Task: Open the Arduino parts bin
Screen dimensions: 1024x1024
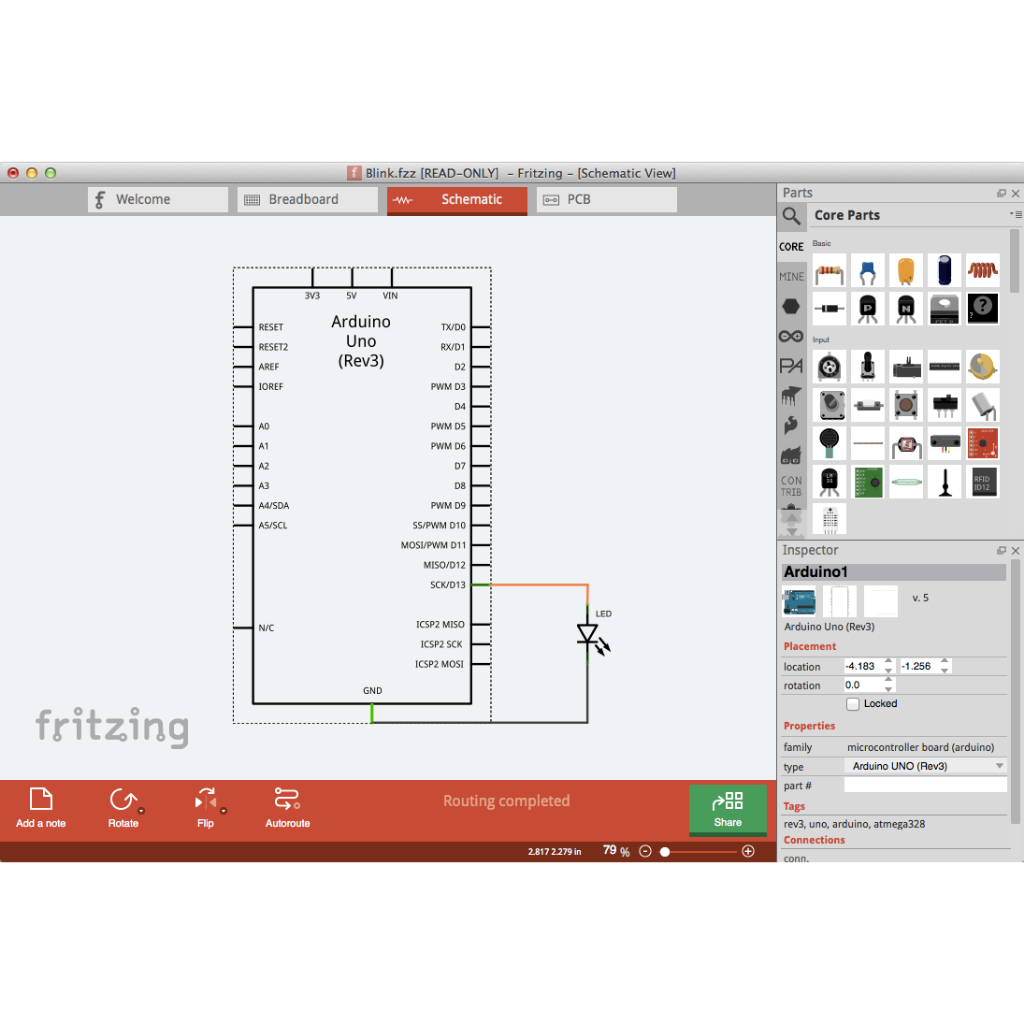Action: (791, 337)
